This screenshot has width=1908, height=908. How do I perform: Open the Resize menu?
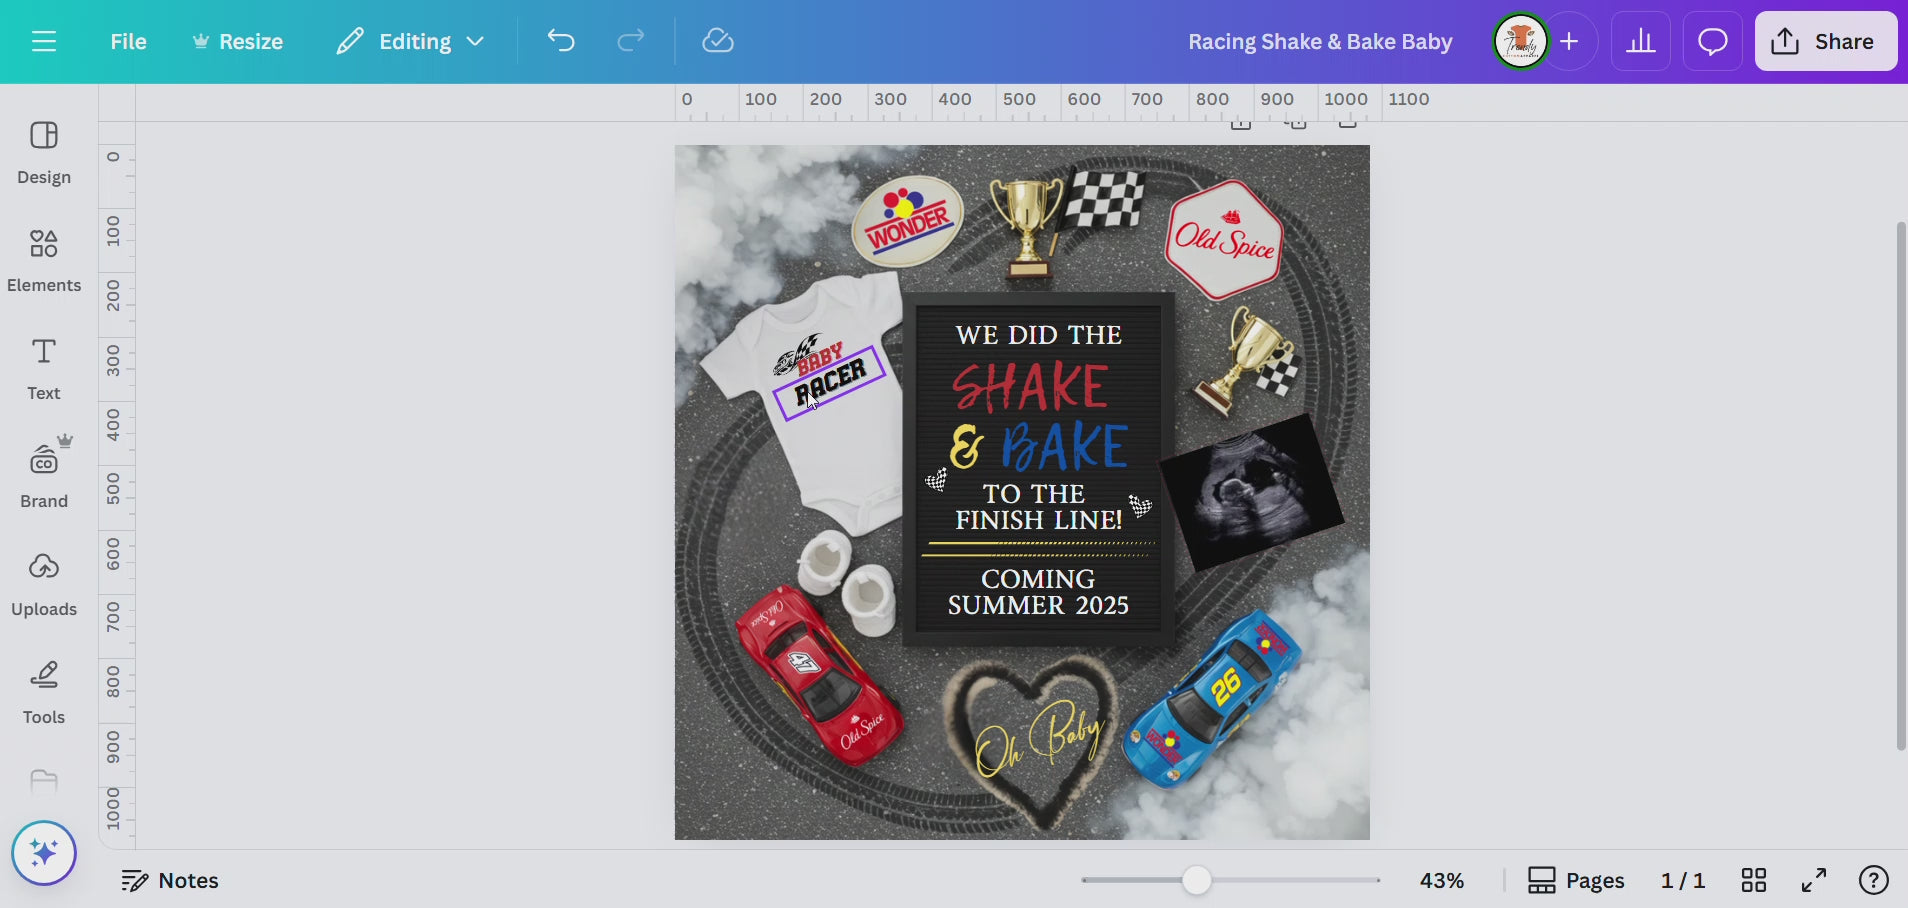tap(238, 41)
